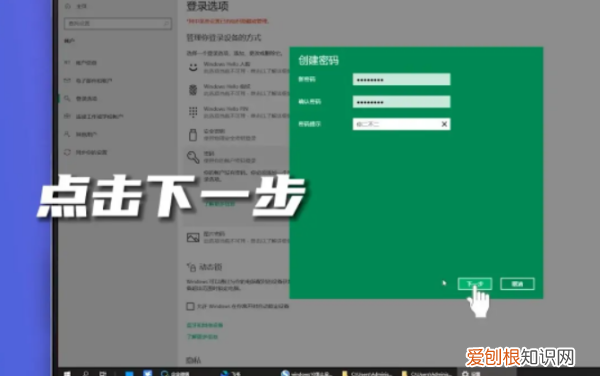Clear password hint with X button
The height and width of the screenshot is (376, 600).
444,124
